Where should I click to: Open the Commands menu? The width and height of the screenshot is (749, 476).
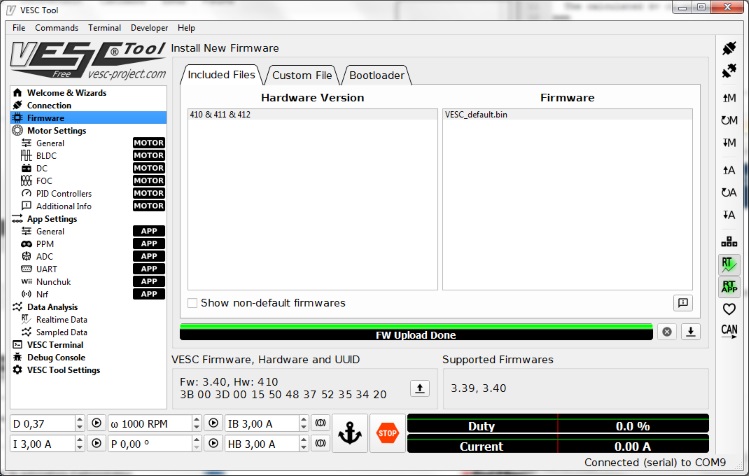(x=56, y=28)
